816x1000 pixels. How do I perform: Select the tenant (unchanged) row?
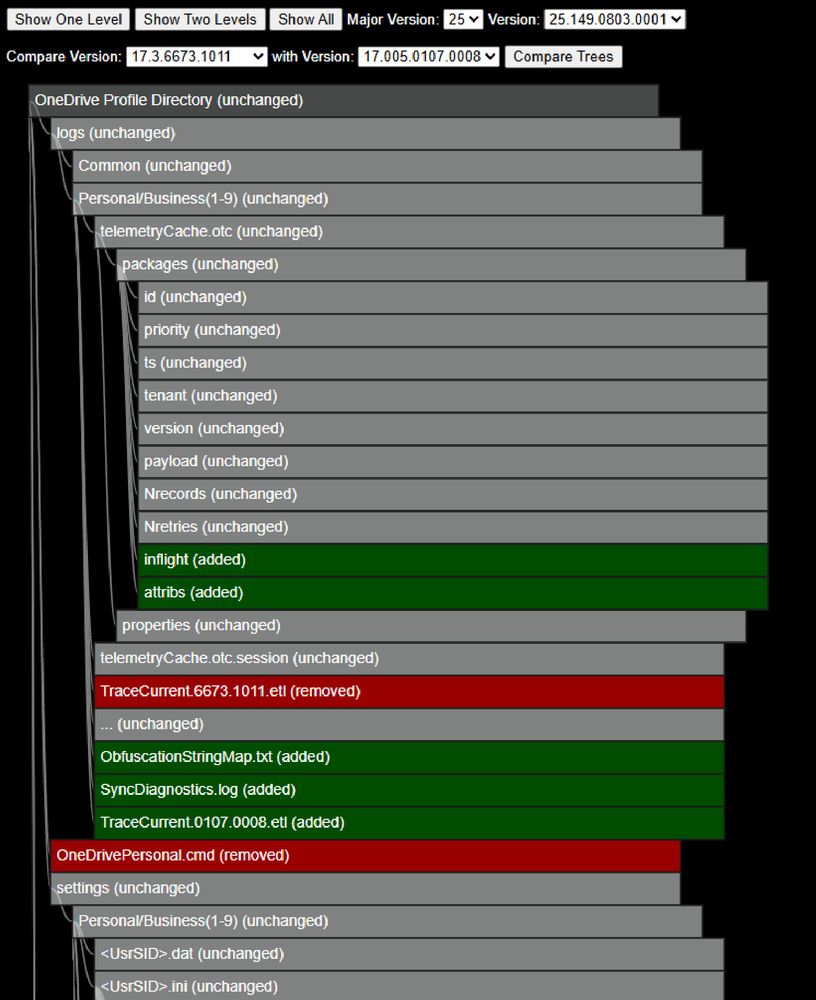(453, 396)
